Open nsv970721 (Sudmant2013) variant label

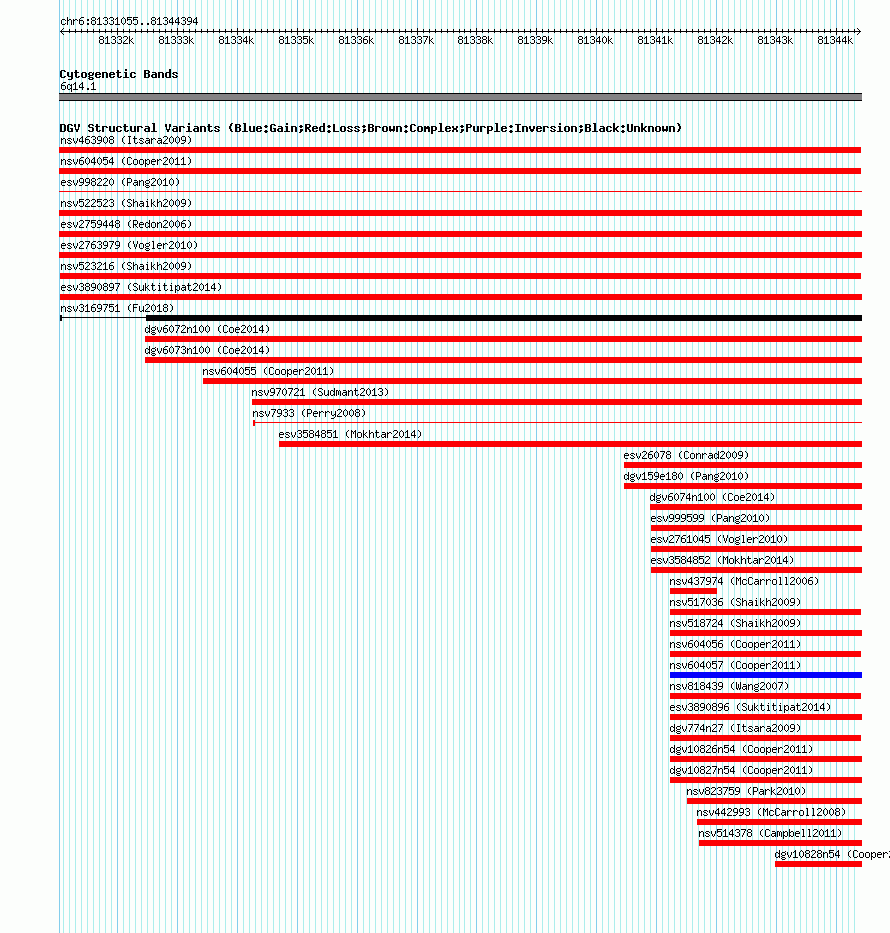pyautogui.click(x=320, y=392)
